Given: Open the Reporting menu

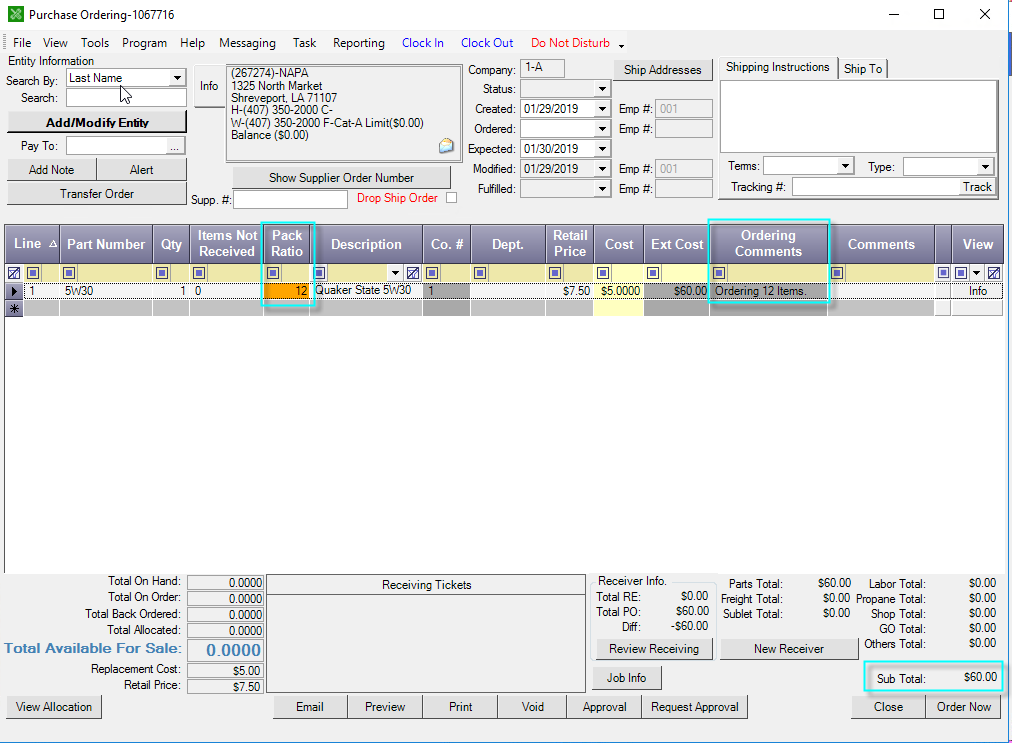Looking at the screenshot, I should coord(358,43).
